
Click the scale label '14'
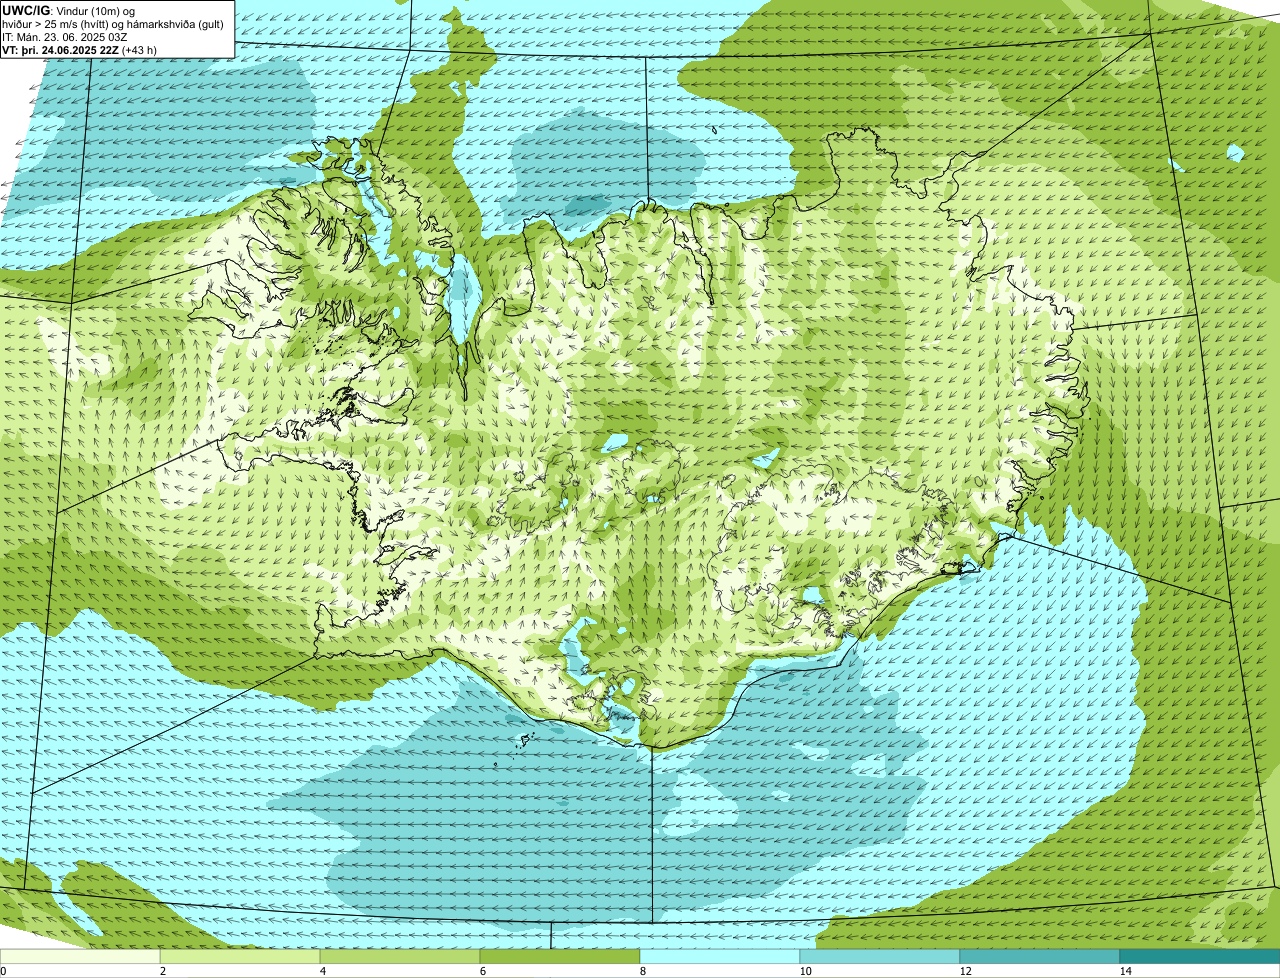click(x=1125, y=971)
